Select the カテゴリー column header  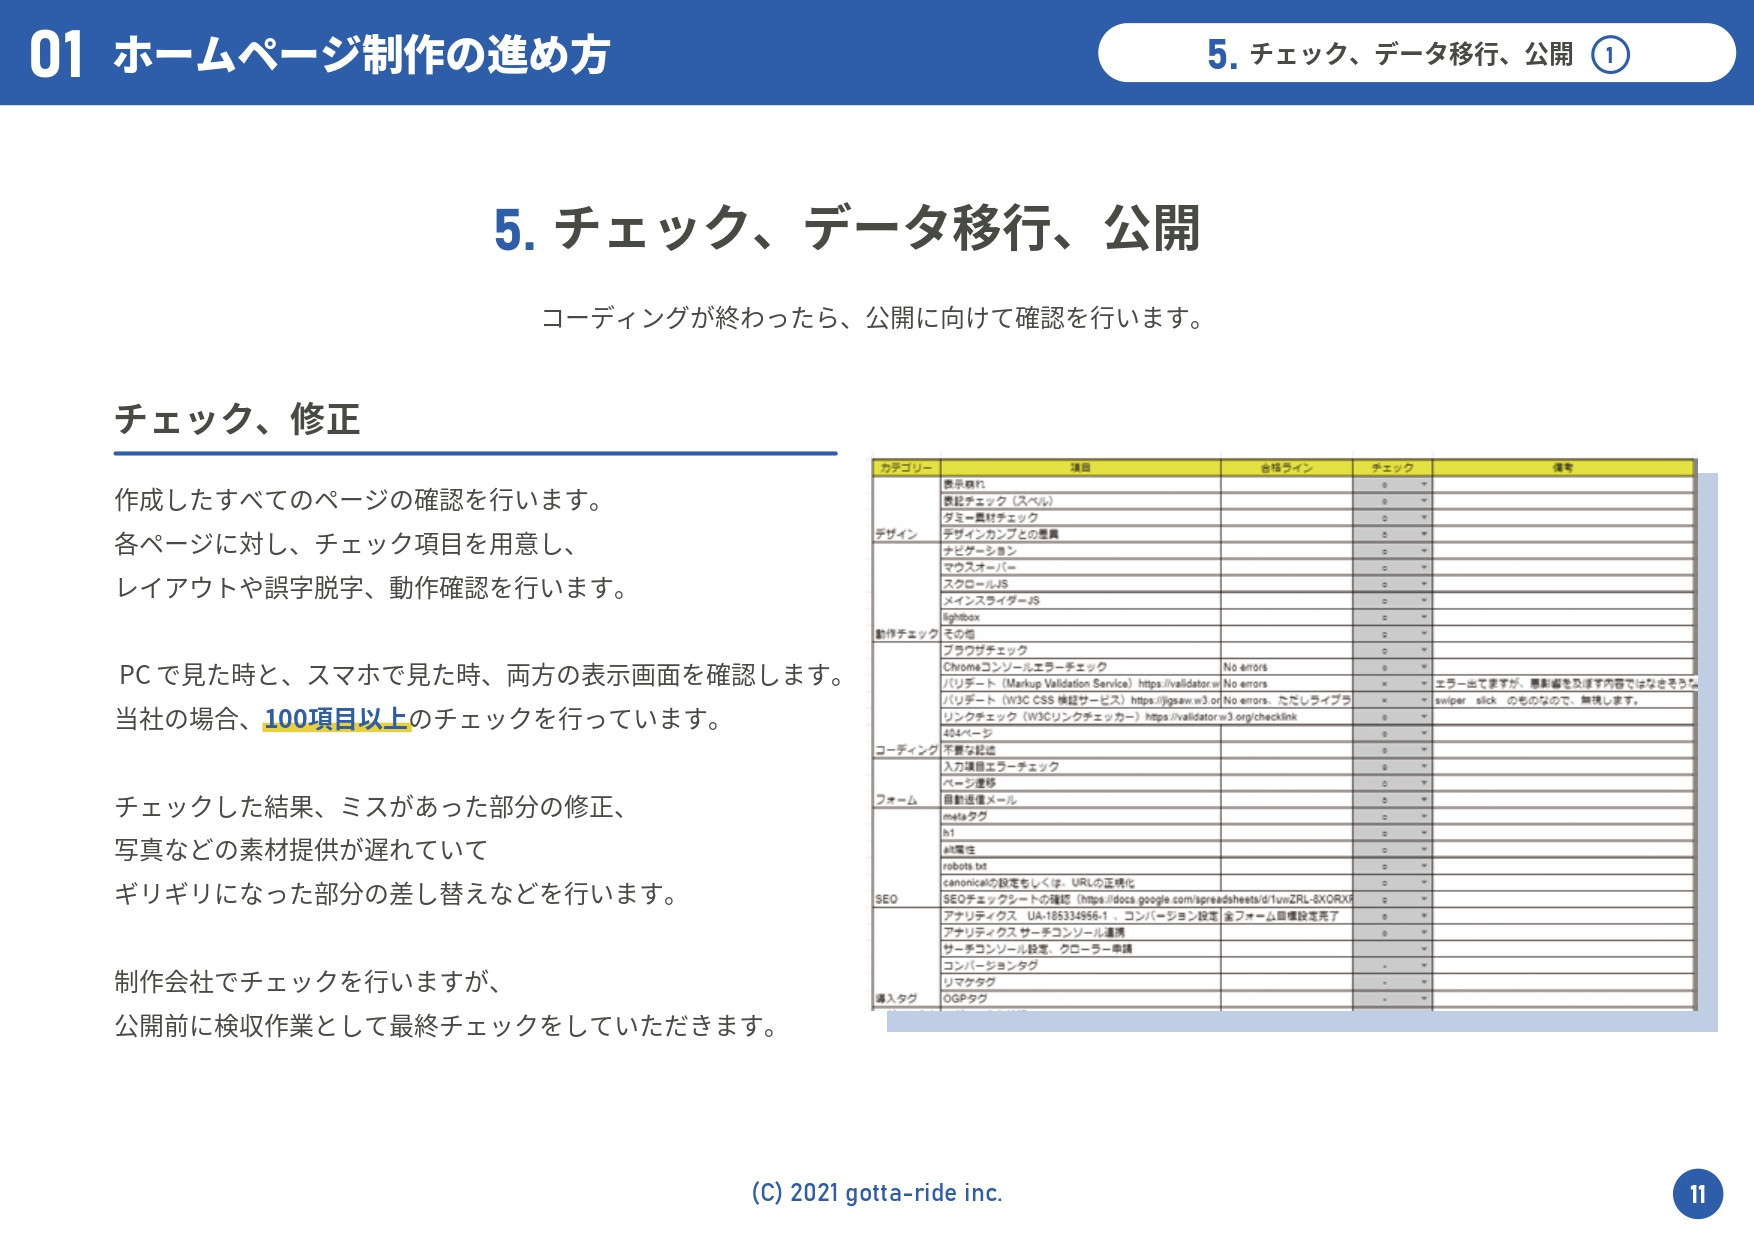[x=905, y=468]
